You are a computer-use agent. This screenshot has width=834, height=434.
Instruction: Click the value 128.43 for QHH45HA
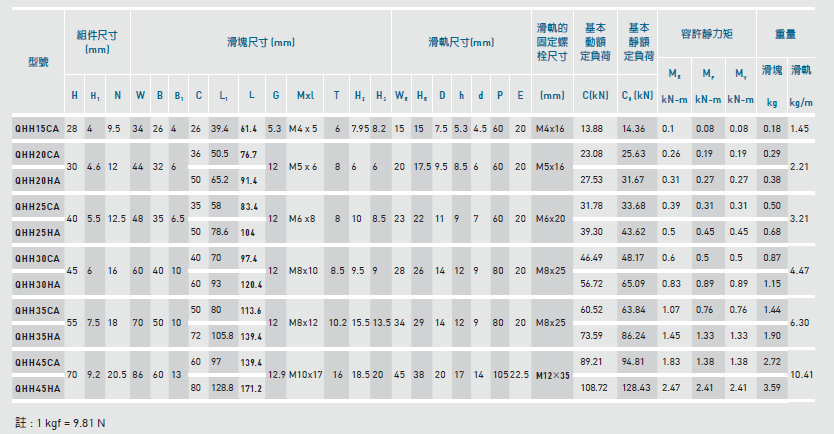click(x=636, y=388)
